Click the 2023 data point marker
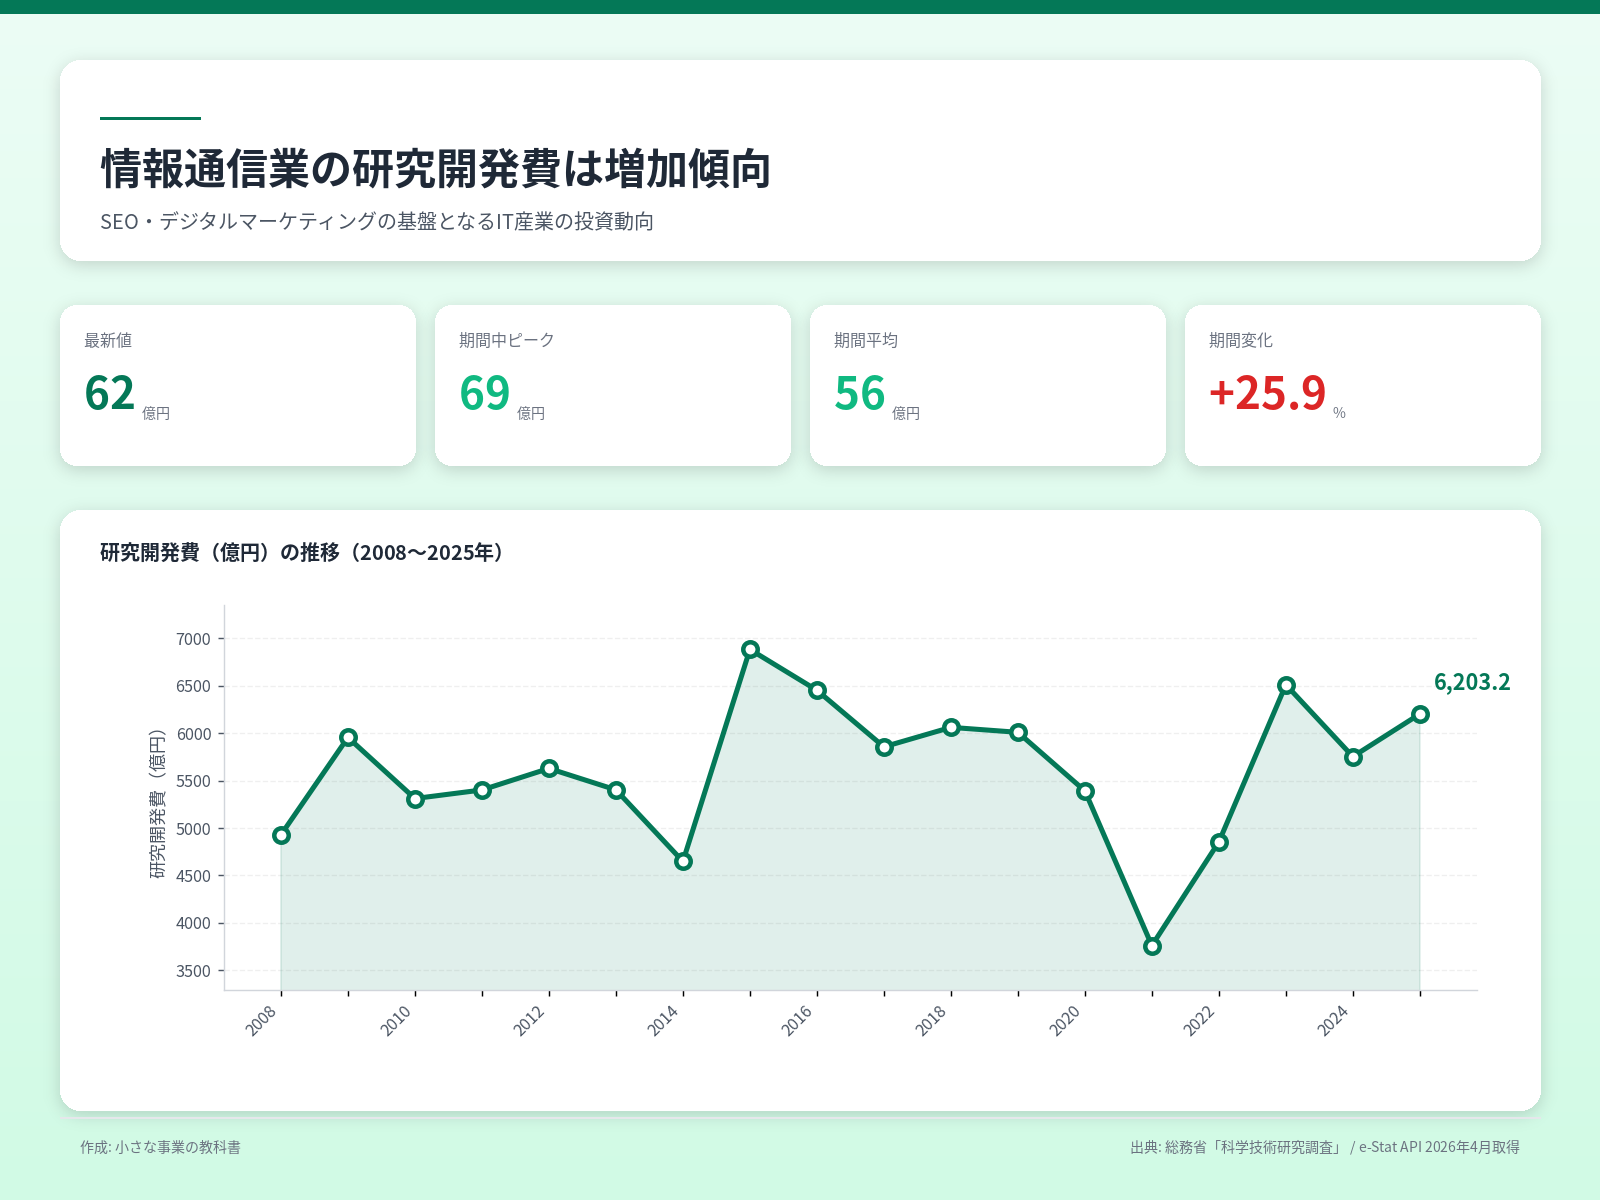The height and width of the screenshot is (1200, 1600). (1287, 685)
